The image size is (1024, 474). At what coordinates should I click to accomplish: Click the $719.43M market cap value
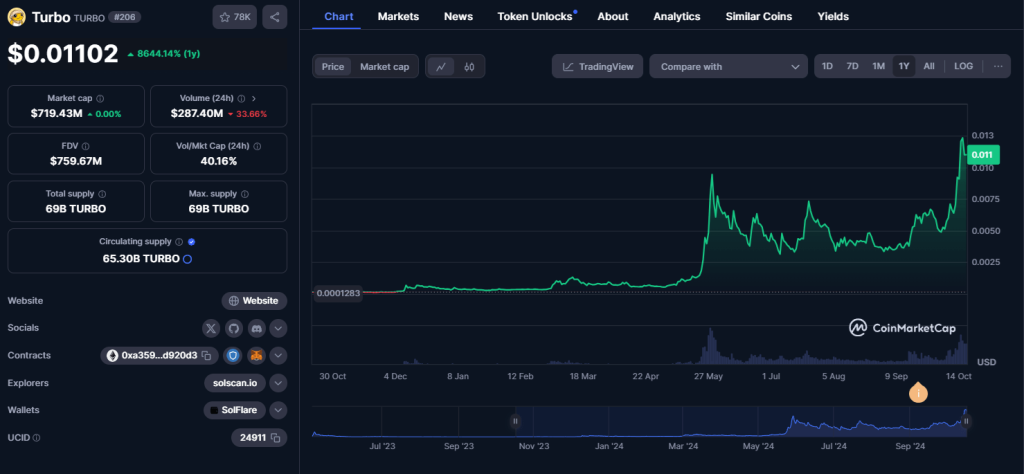[x=57, y=114]
